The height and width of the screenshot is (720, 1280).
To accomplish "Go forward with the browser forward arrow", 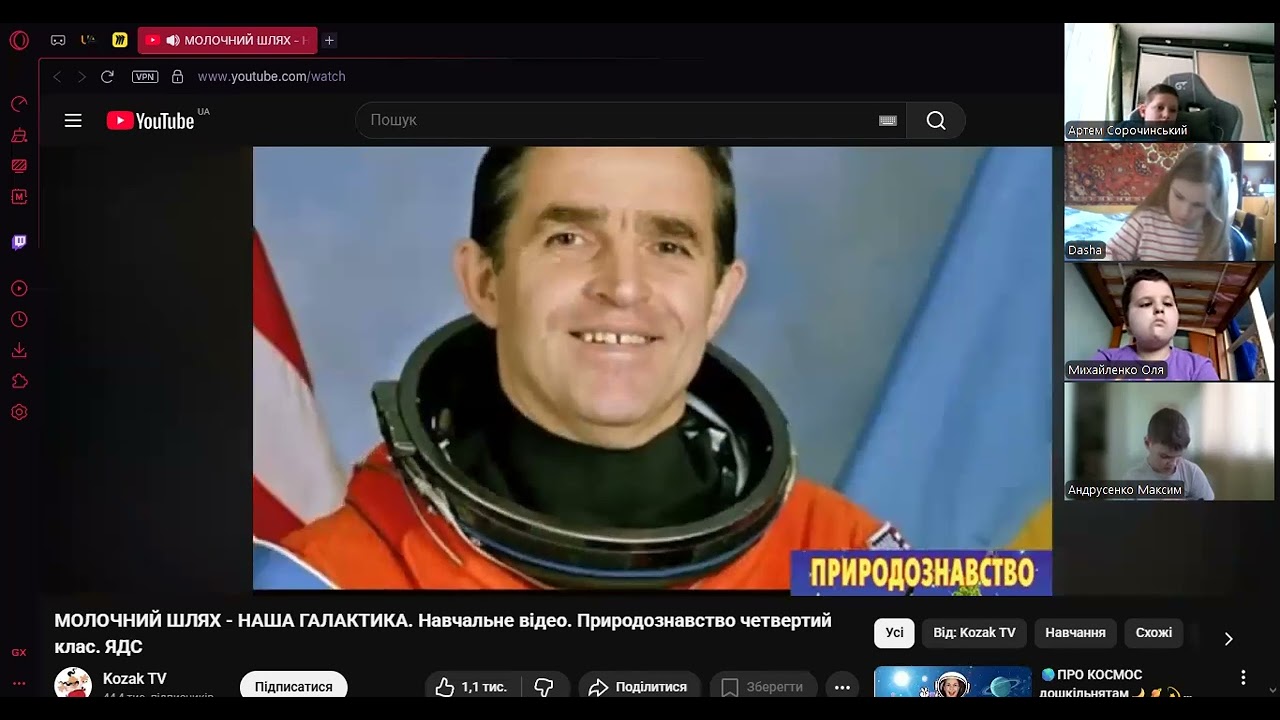I will point(82,76).
